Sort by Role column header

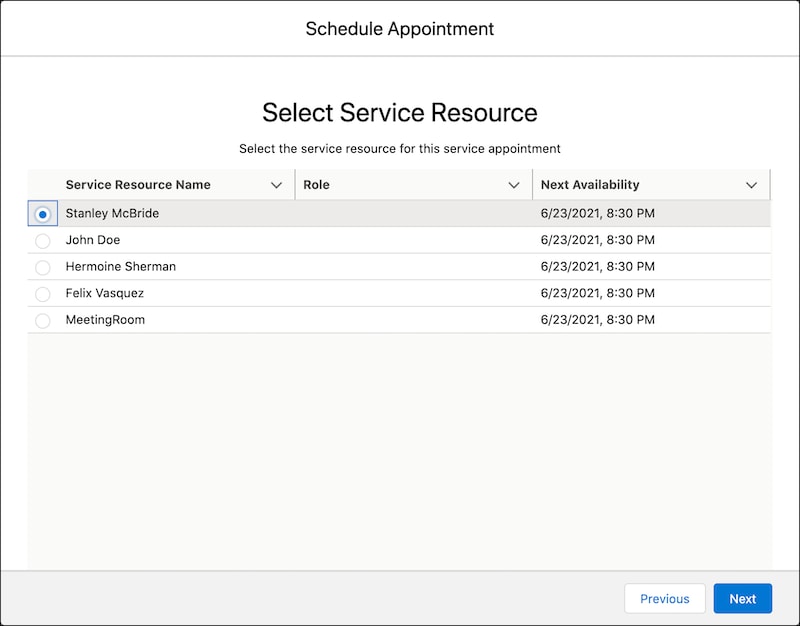(x=316, y=185)
